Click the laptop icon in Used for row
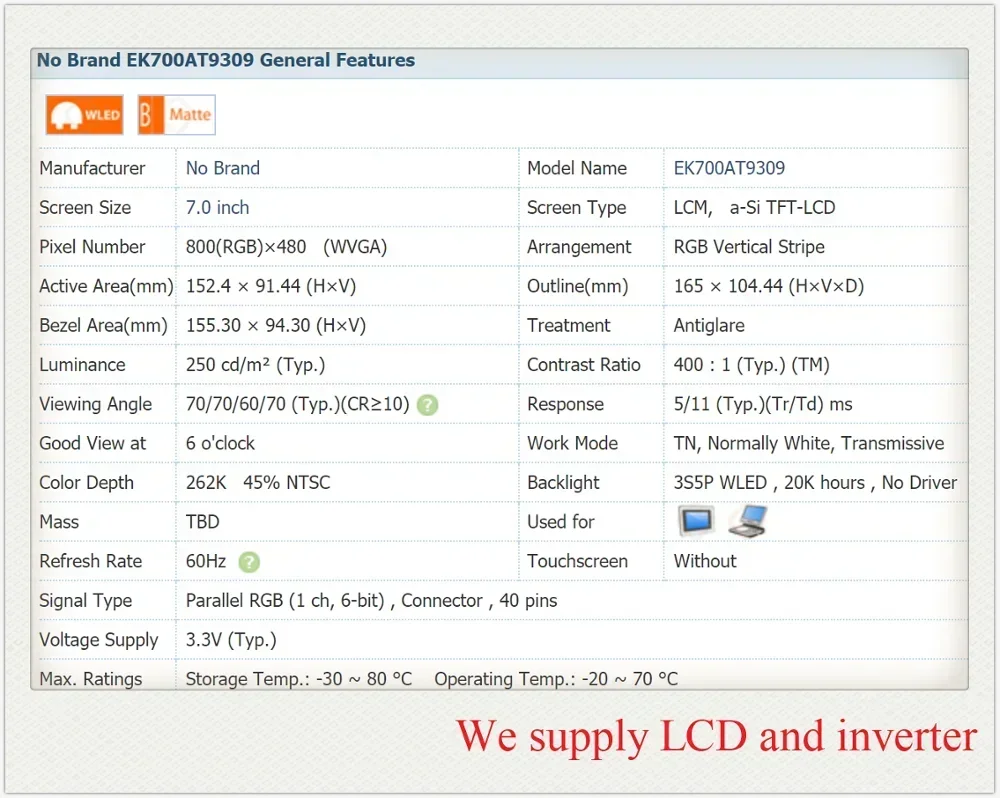Image resolution: width=1000 pixels, height=798 pixels. click(748, 521)
